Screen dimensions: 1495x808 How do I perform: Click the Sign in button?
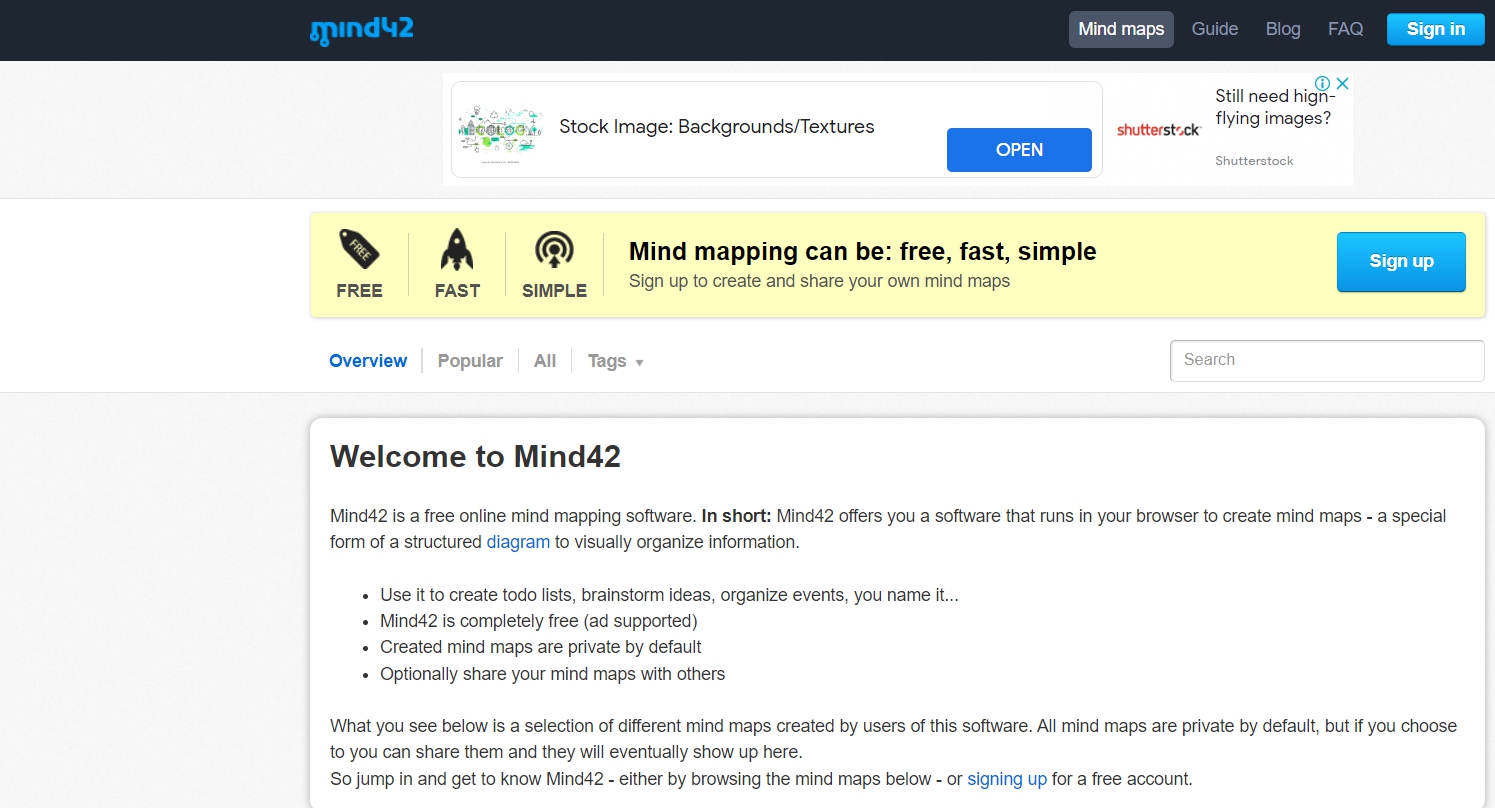1435,29
